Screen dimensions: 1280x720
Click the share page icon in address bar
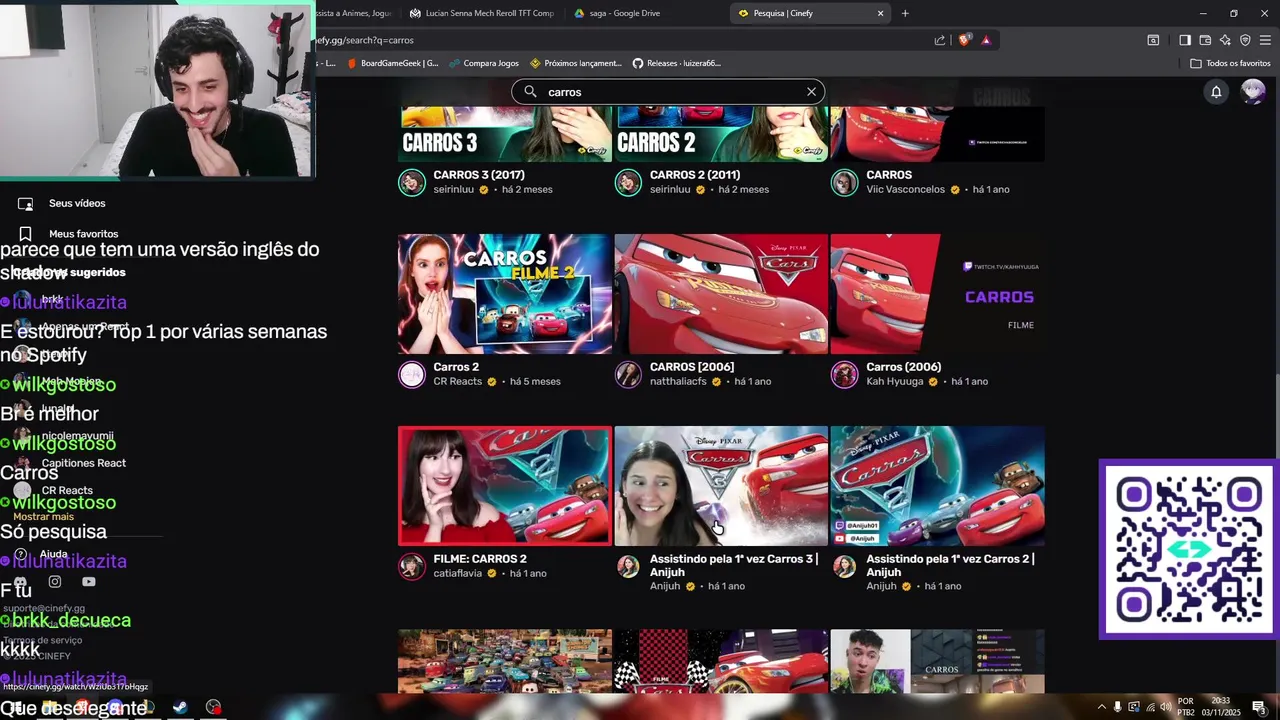pos(940,40)
